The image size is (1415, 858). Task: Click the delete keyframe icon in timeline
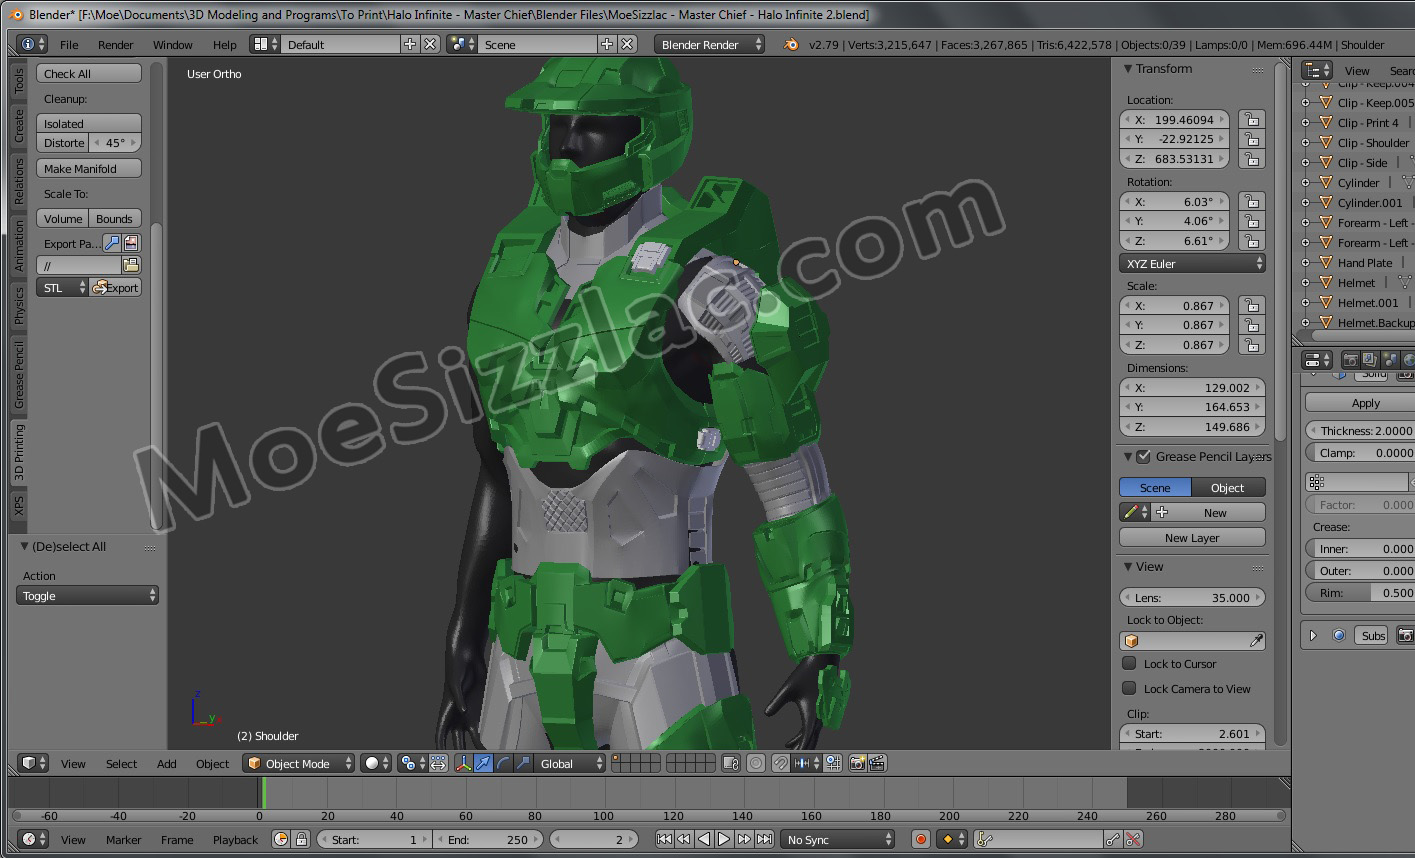pyautogui.click(x=1133, y=839)
